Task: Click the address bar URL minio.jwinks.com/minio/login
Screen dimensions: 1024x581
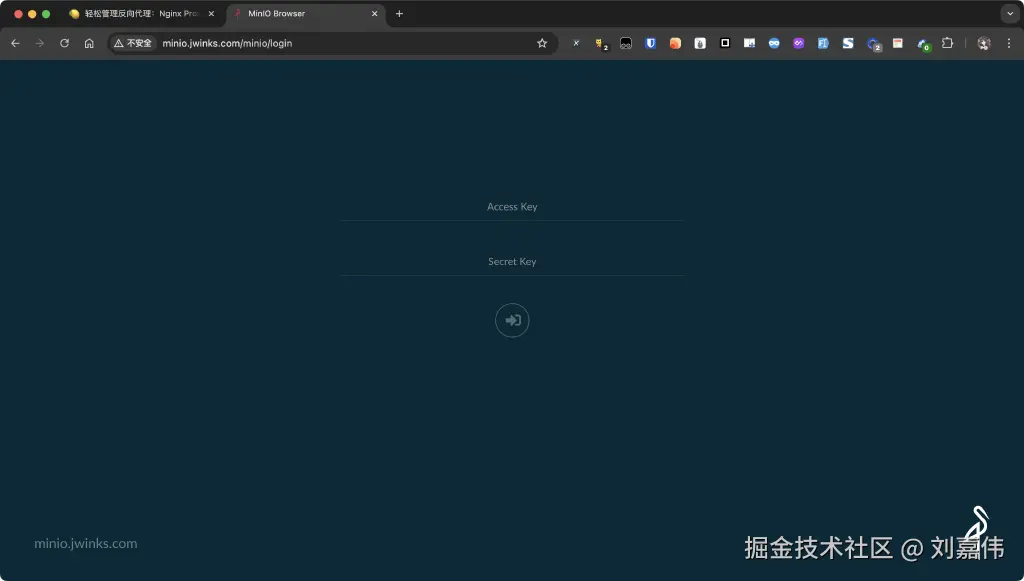Action: [227, 43]
